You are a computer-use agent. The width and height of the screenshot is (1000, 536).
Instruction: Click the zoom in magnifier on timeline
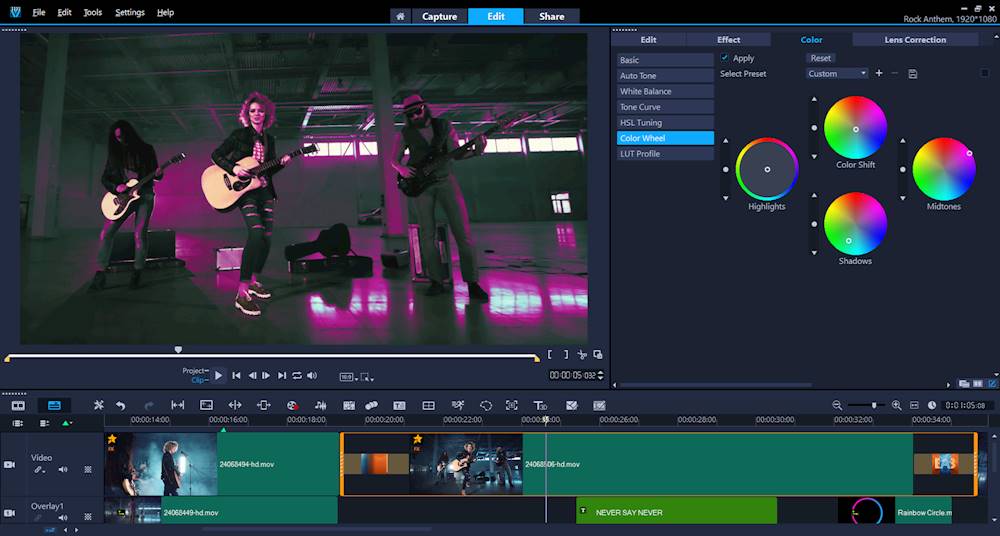click(x=896, y=405)
